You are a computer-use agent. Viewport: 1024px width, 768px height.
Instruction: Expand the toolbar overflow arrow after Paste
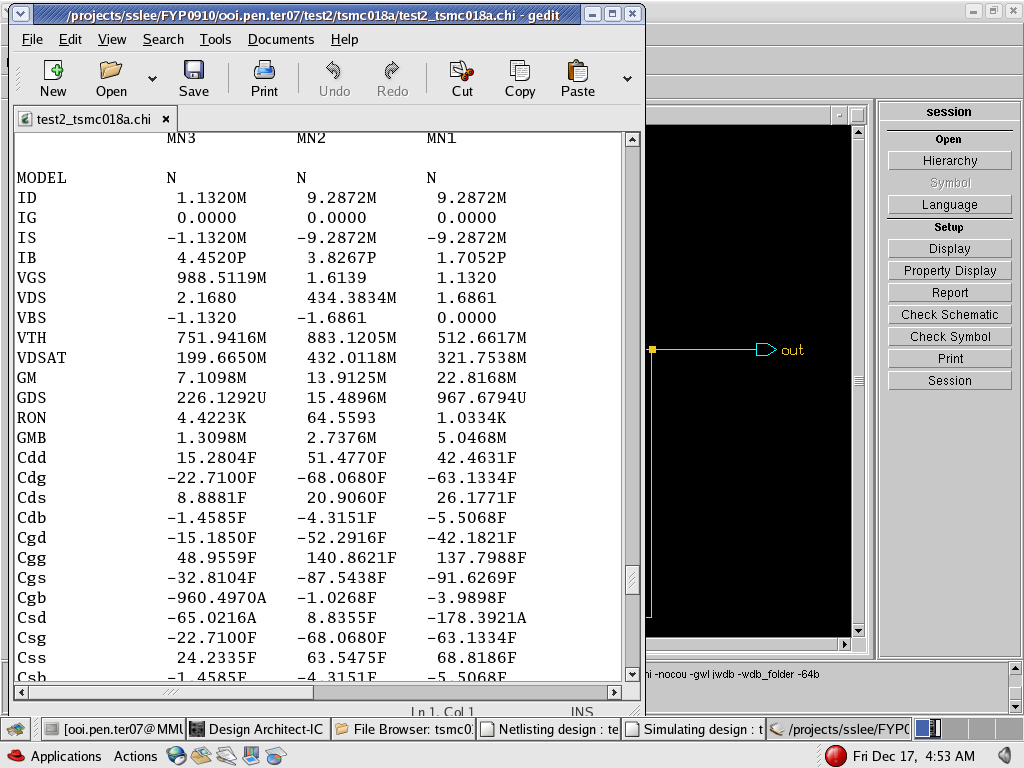(627, 79)
